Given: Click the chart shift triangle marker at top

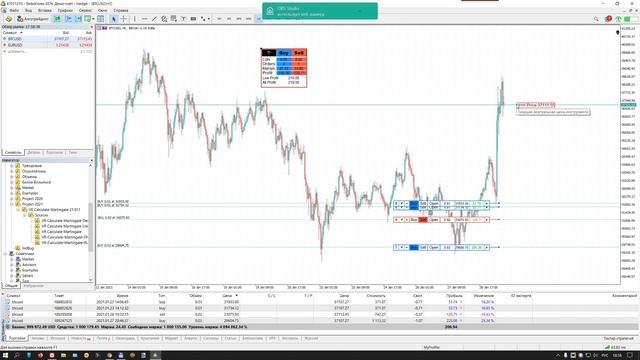Looking at the screenshot, I should (x=618, y=32).
